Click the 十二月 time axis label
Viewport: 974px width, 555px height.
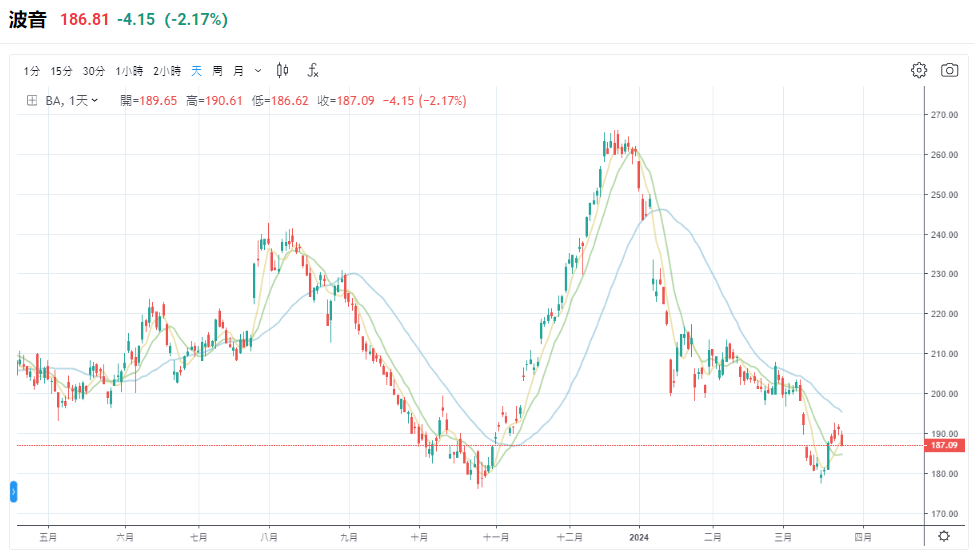[x=570, y=537]
